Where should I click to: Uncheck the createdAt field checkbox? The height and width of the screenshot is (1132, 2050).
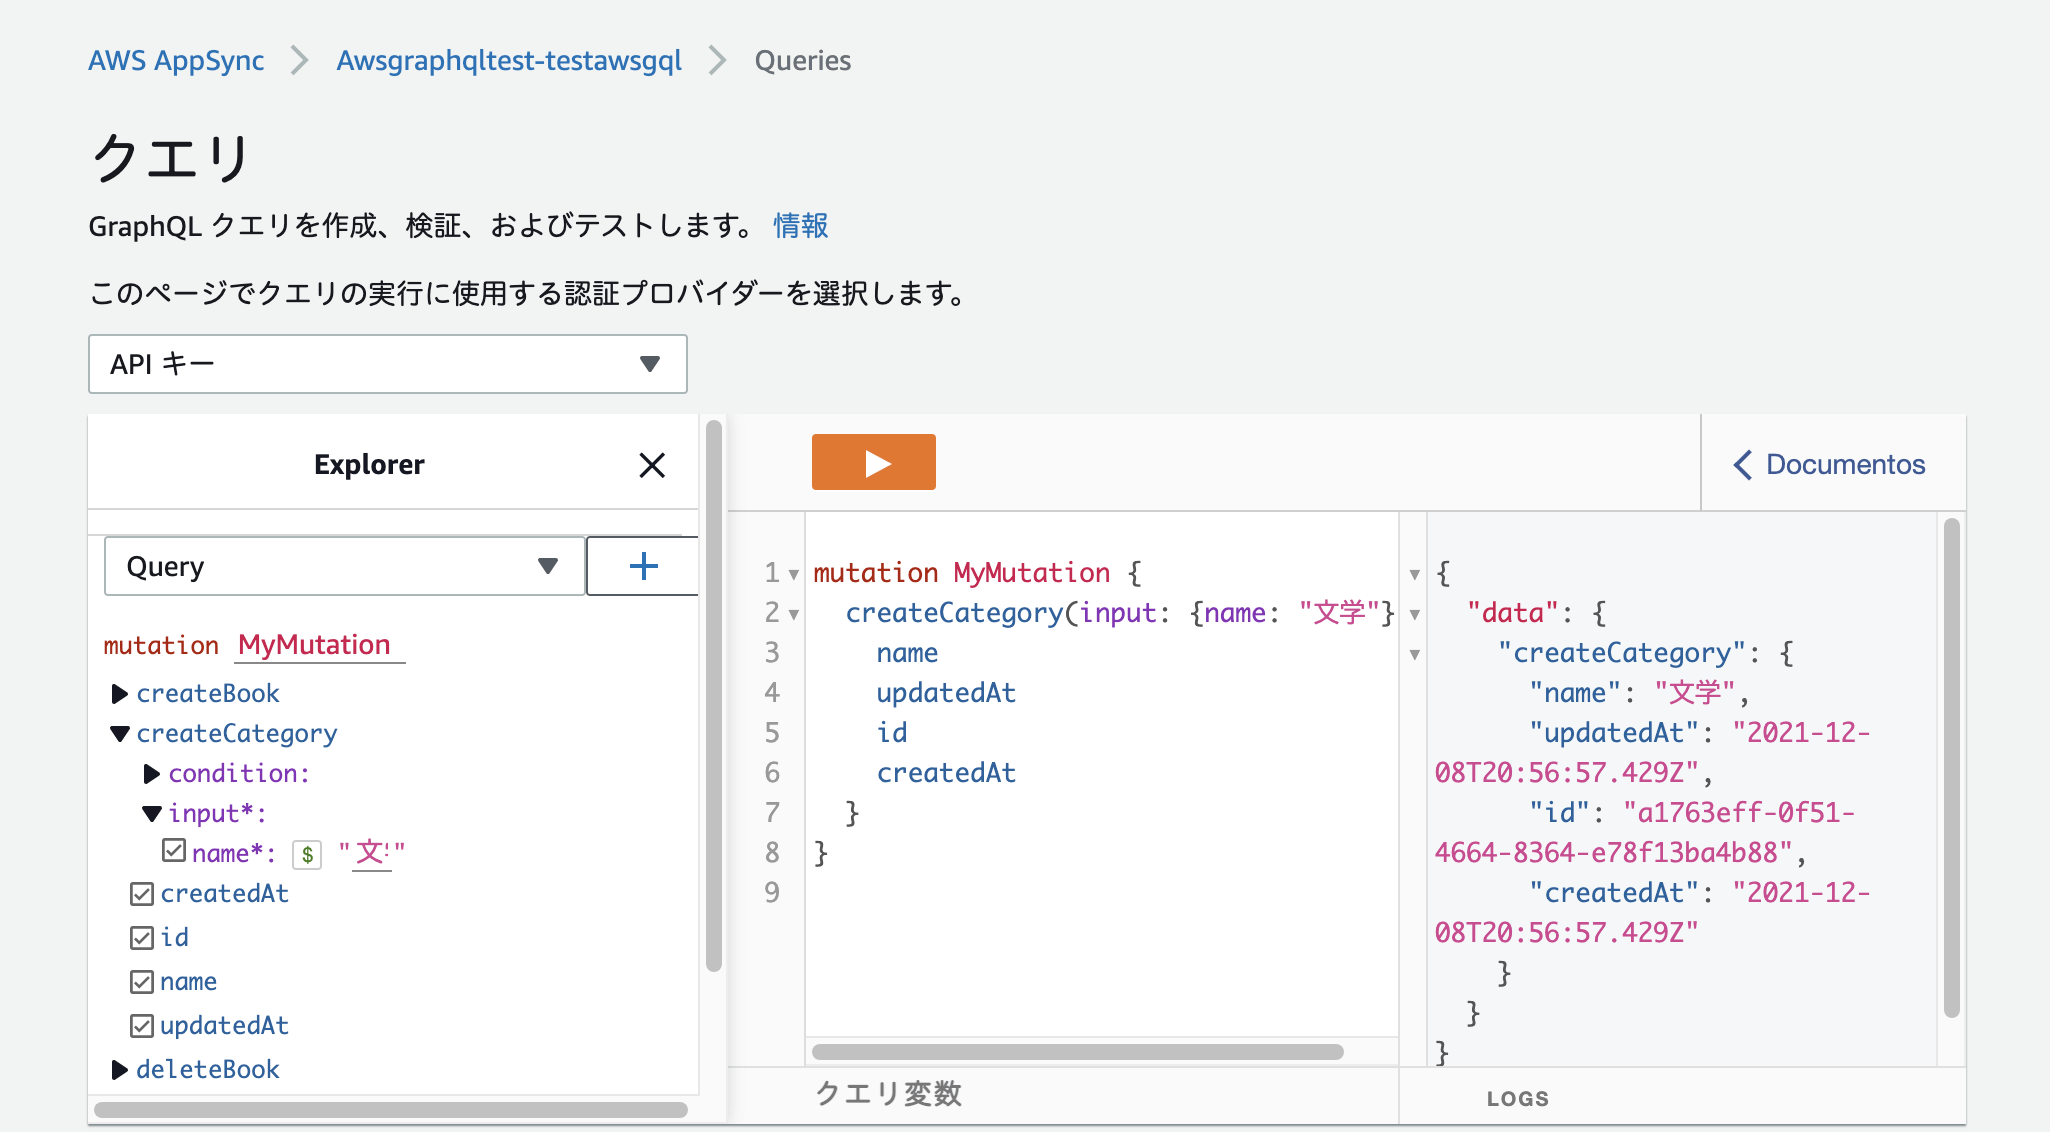click(x=142, y=894)
